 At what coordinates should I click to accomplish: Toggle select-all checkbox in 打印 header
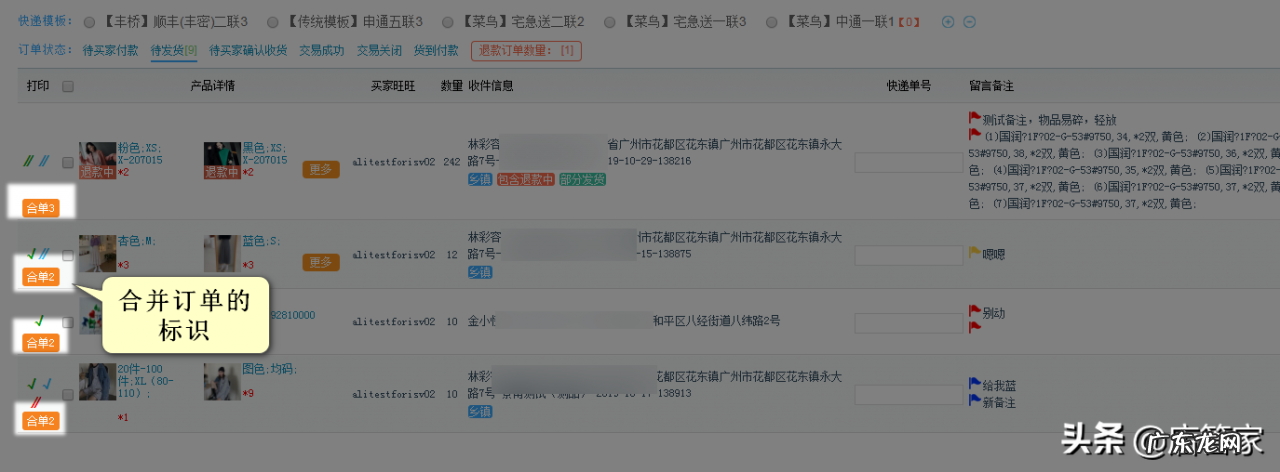point(68,87)
